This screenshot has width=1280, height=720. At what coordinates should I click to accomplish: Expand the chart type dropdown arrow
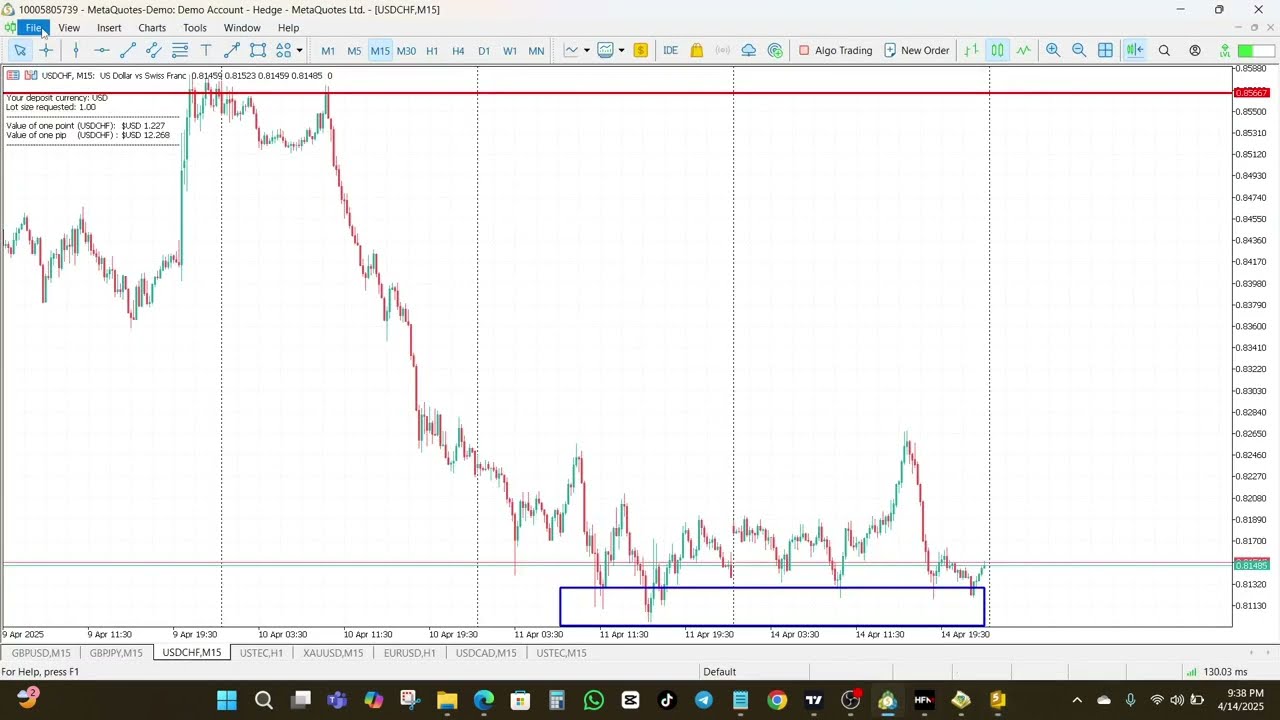coord(587,50)
